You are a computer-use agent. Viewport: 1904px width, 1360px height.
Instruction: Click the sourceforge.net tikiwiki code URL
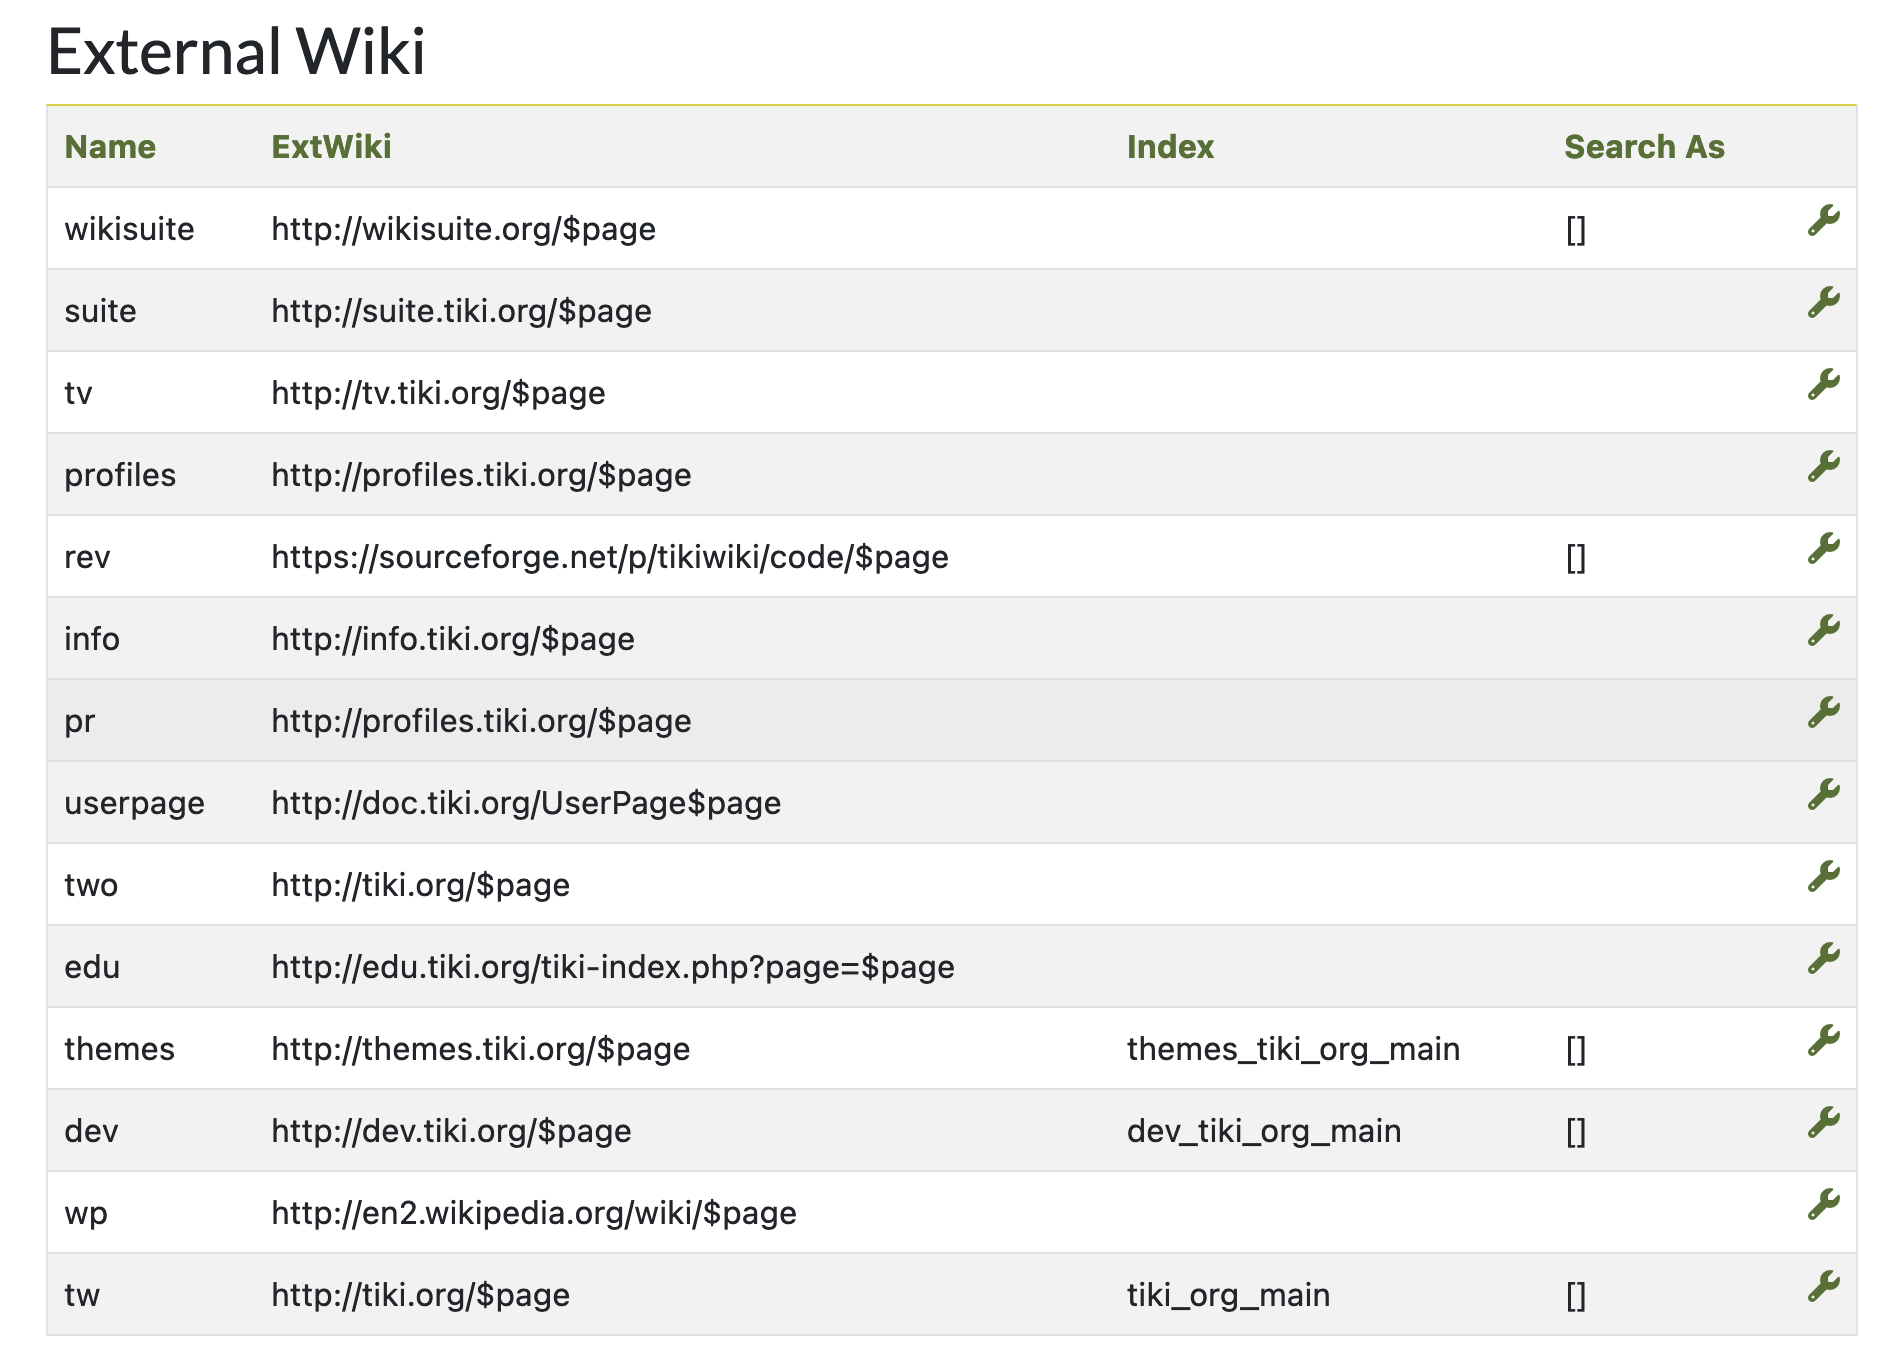[610, 557]
